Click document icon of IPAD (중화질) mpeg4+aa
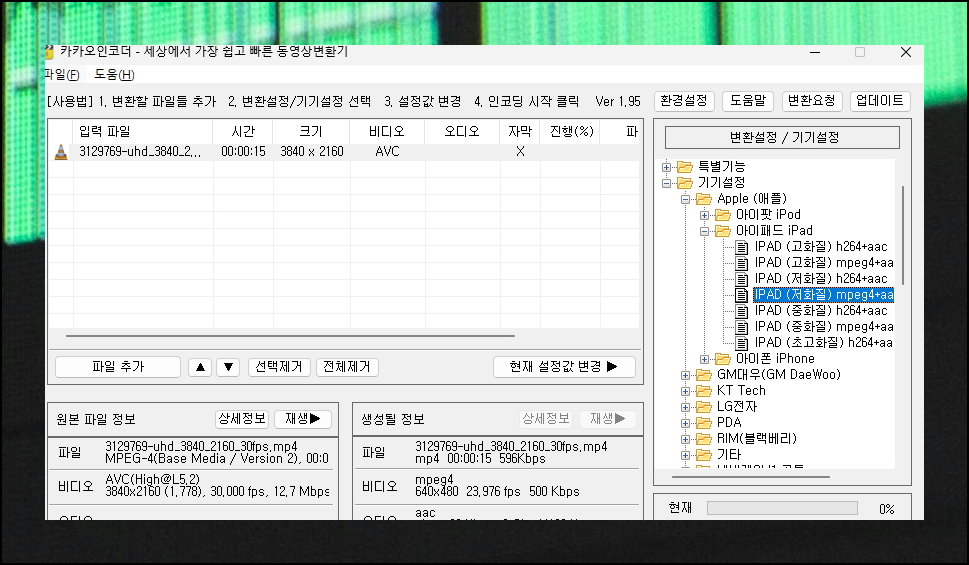 pos(742,328)
